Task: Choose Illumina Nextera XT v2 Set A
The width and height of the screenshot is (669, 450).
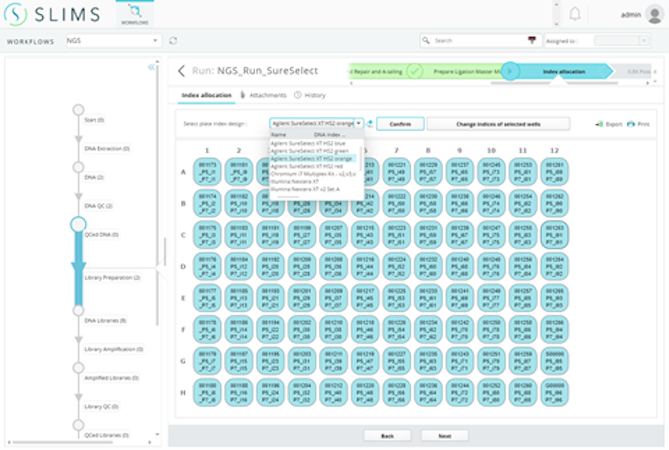Action: click(x=305, y=189)
